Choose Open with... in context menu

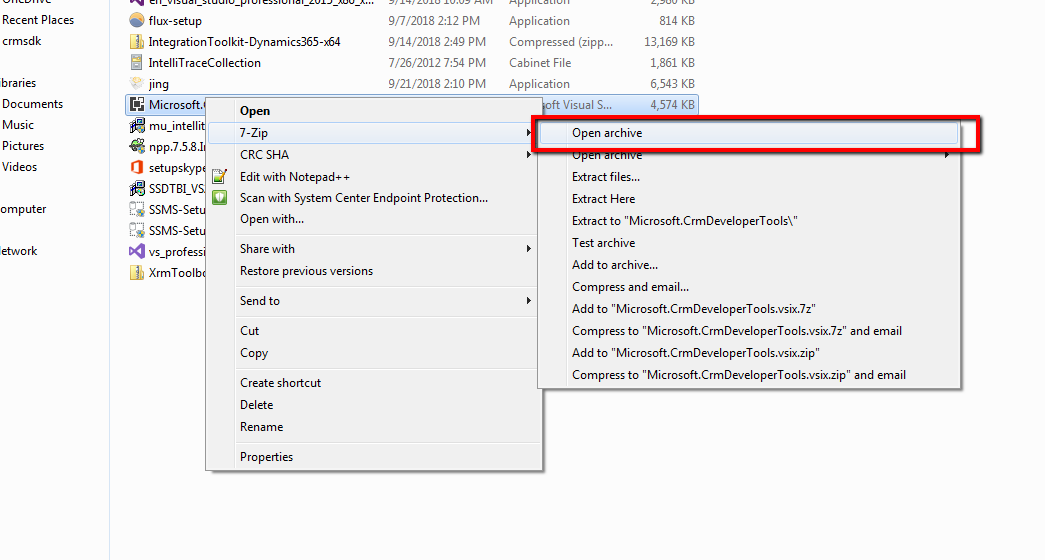point(375,219)
